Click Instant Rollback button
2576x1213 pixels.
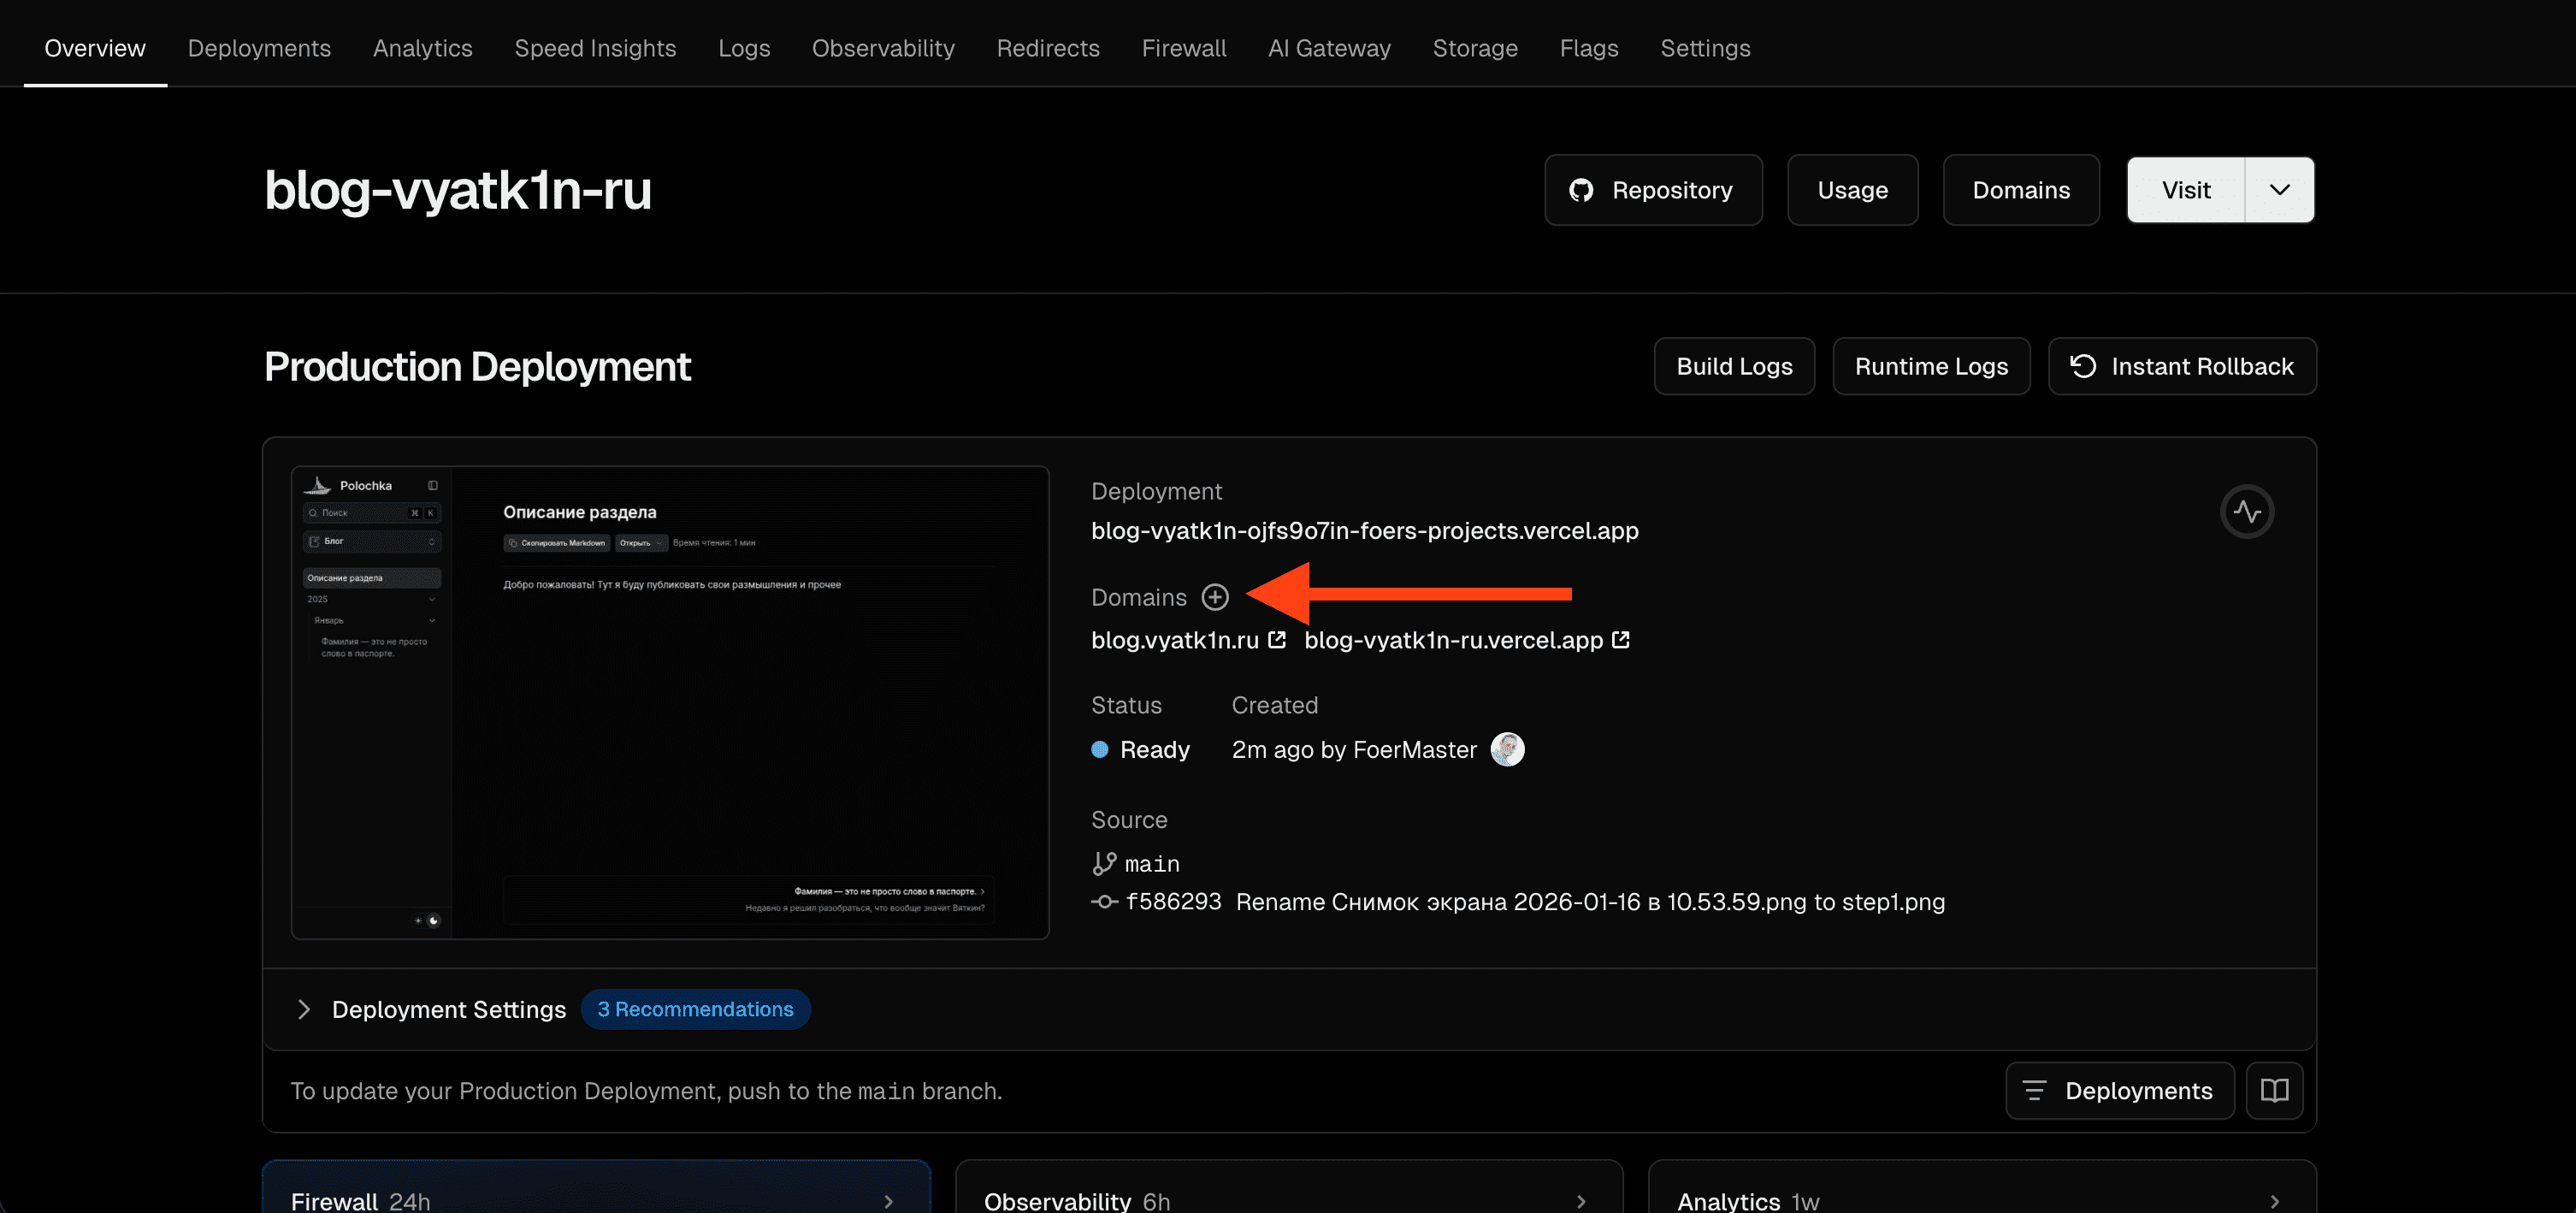click(2182, 367)
